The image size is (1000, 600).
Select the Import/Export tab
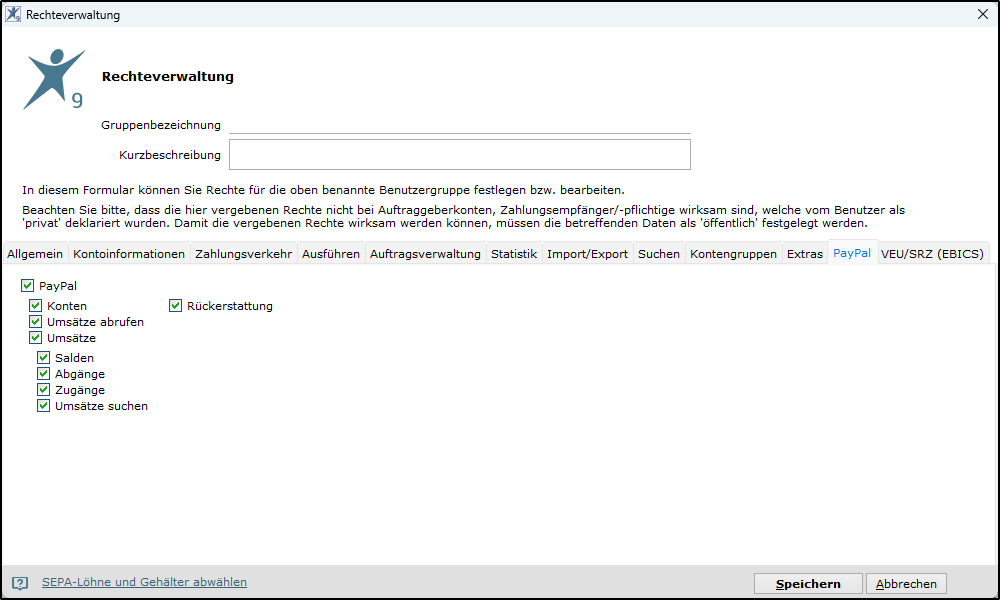(587, 254)
